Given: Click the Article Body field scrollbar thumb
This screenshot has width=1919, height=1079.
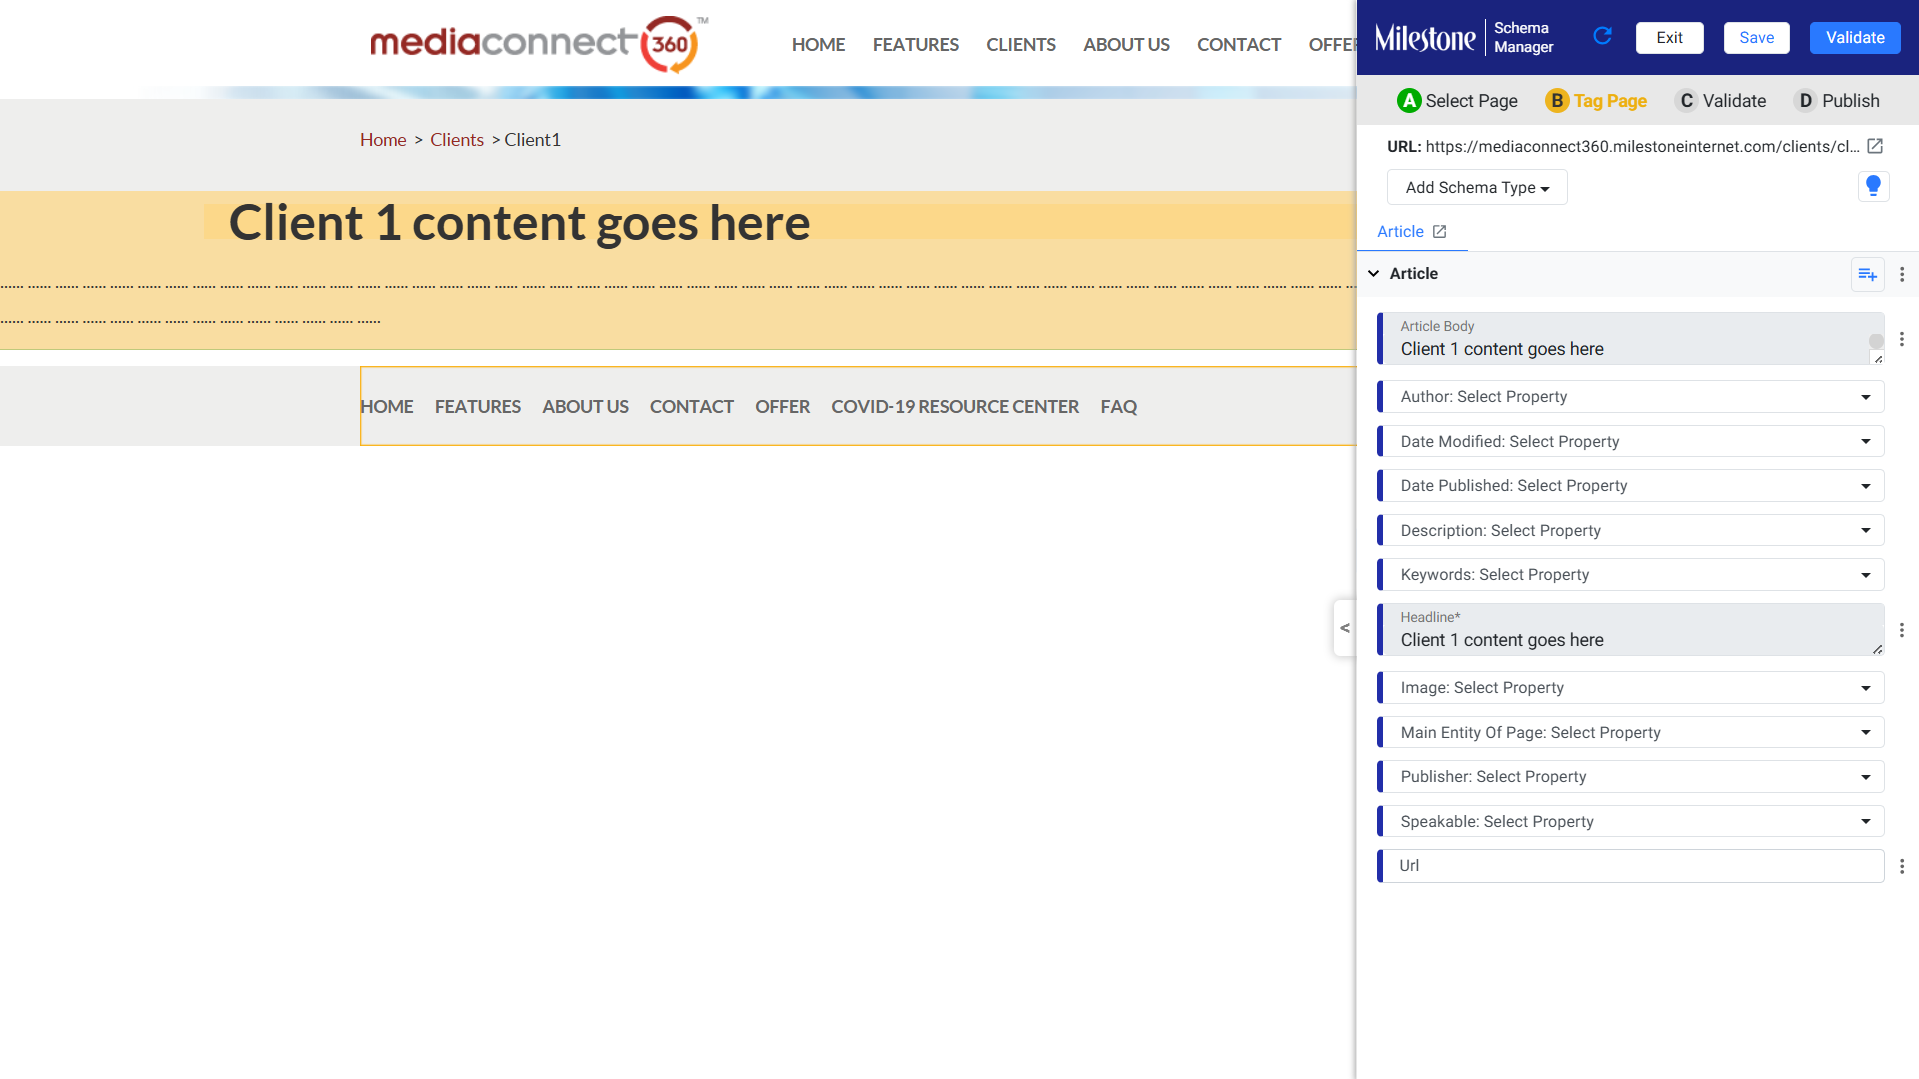Looking at the screenshot, I should 1876,341.
